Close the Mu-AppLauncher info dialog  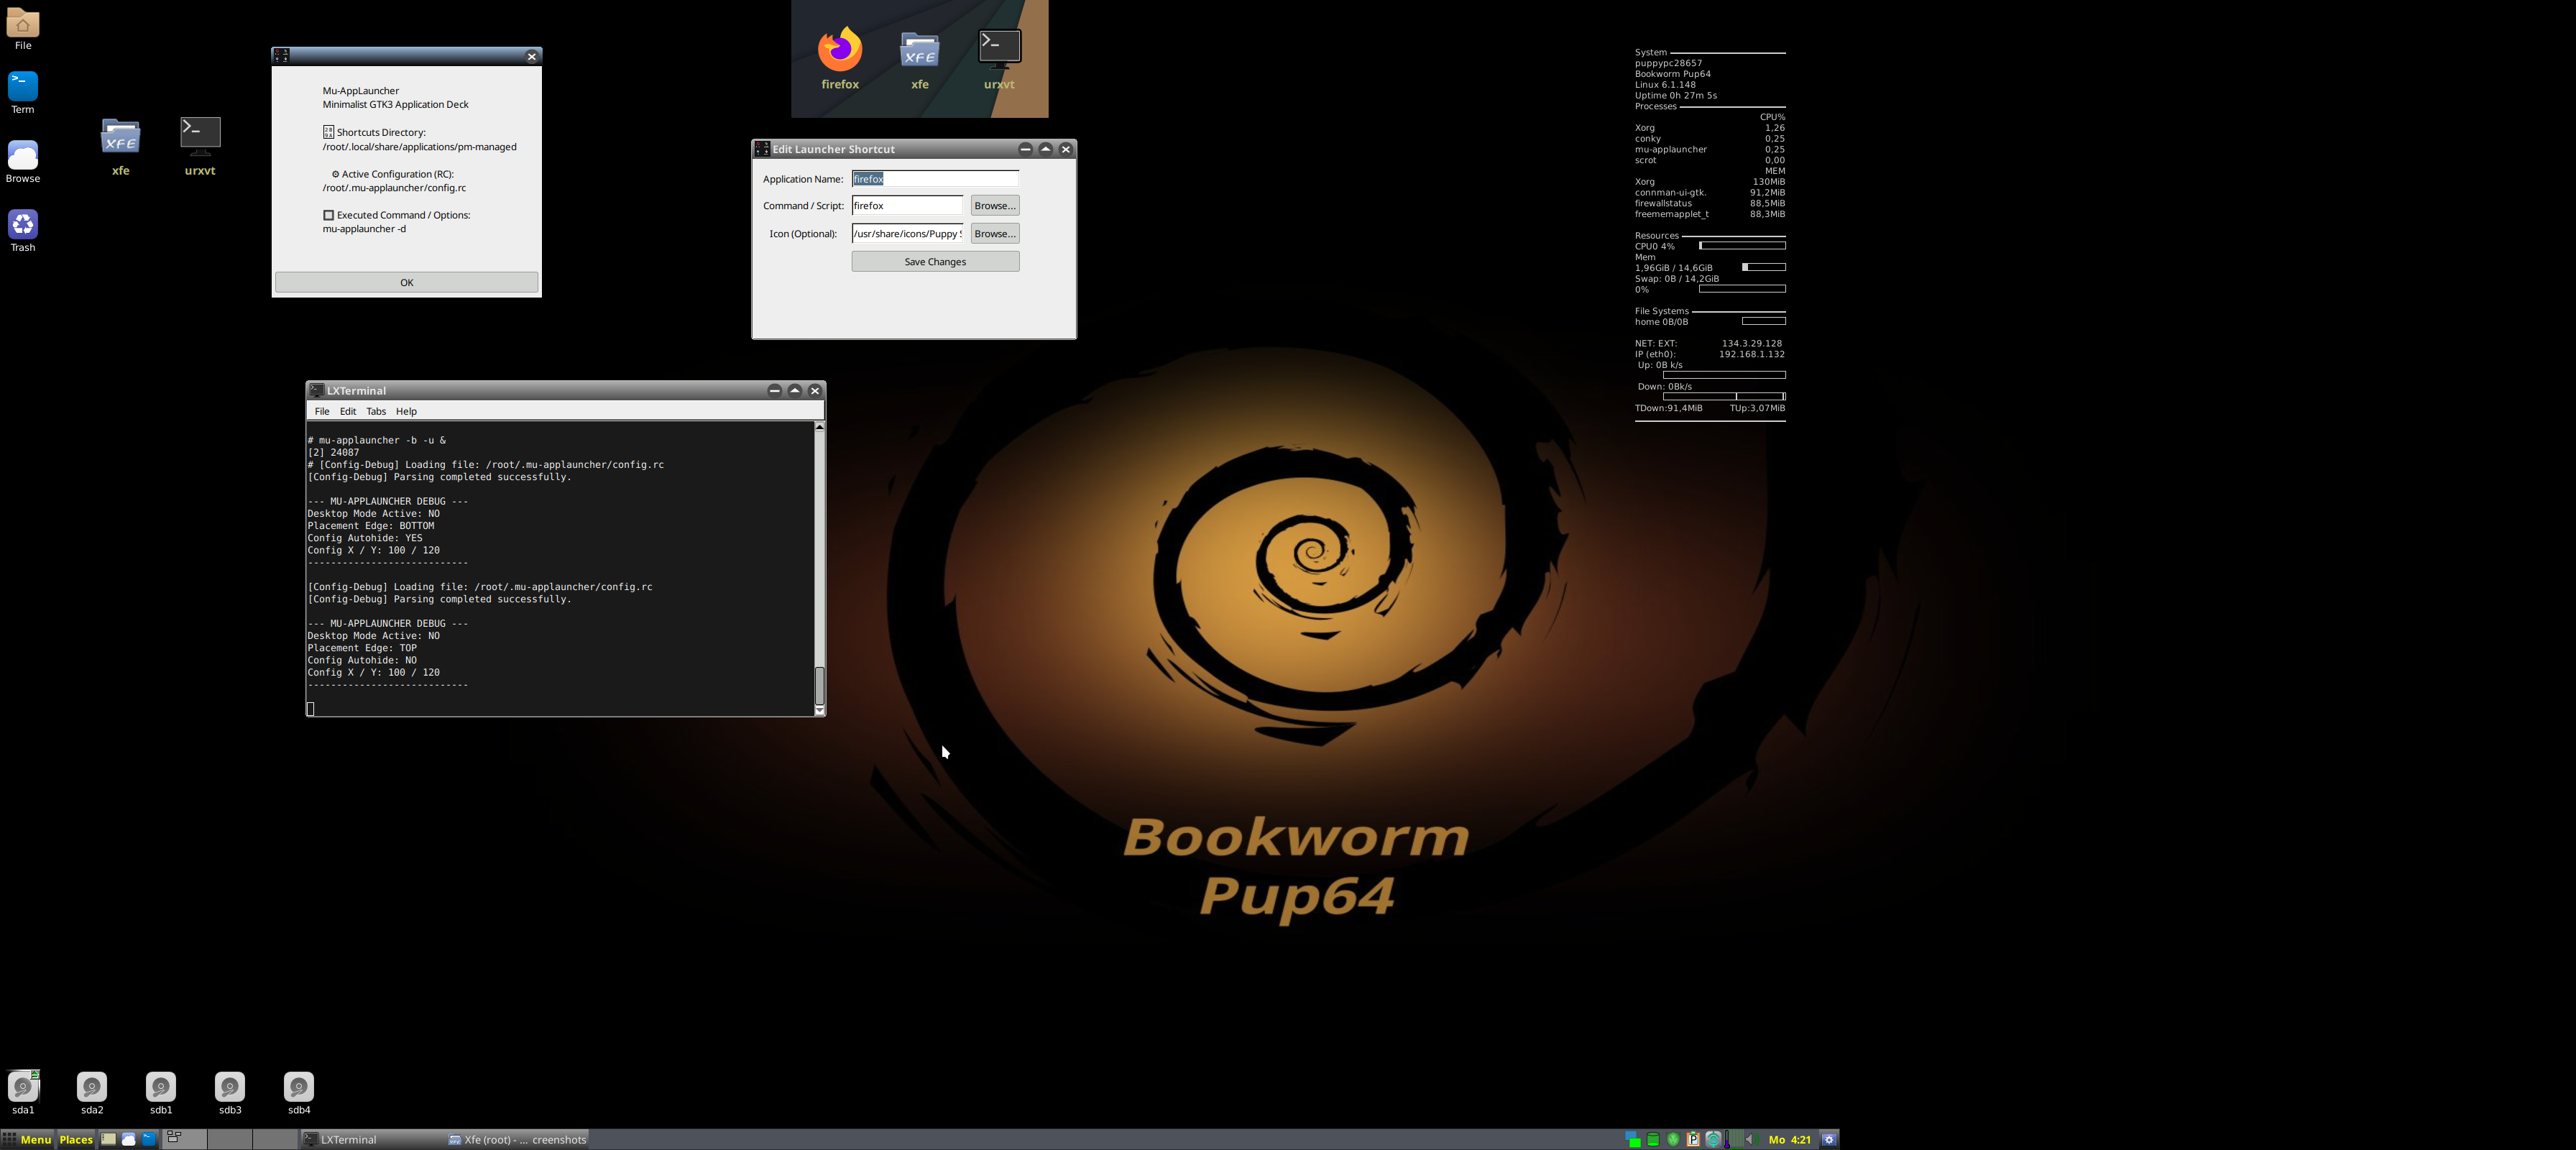point(532,56)
